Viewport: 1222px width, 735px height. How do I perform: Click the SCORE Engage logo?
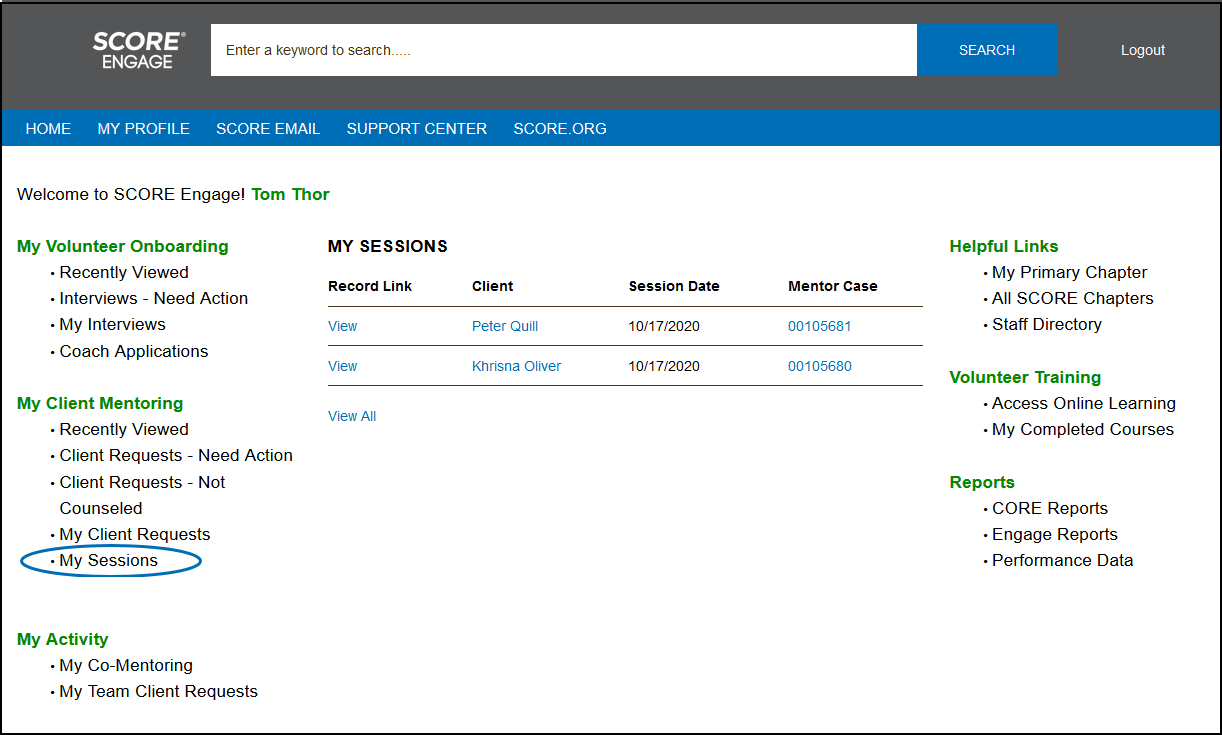point(138,50)
